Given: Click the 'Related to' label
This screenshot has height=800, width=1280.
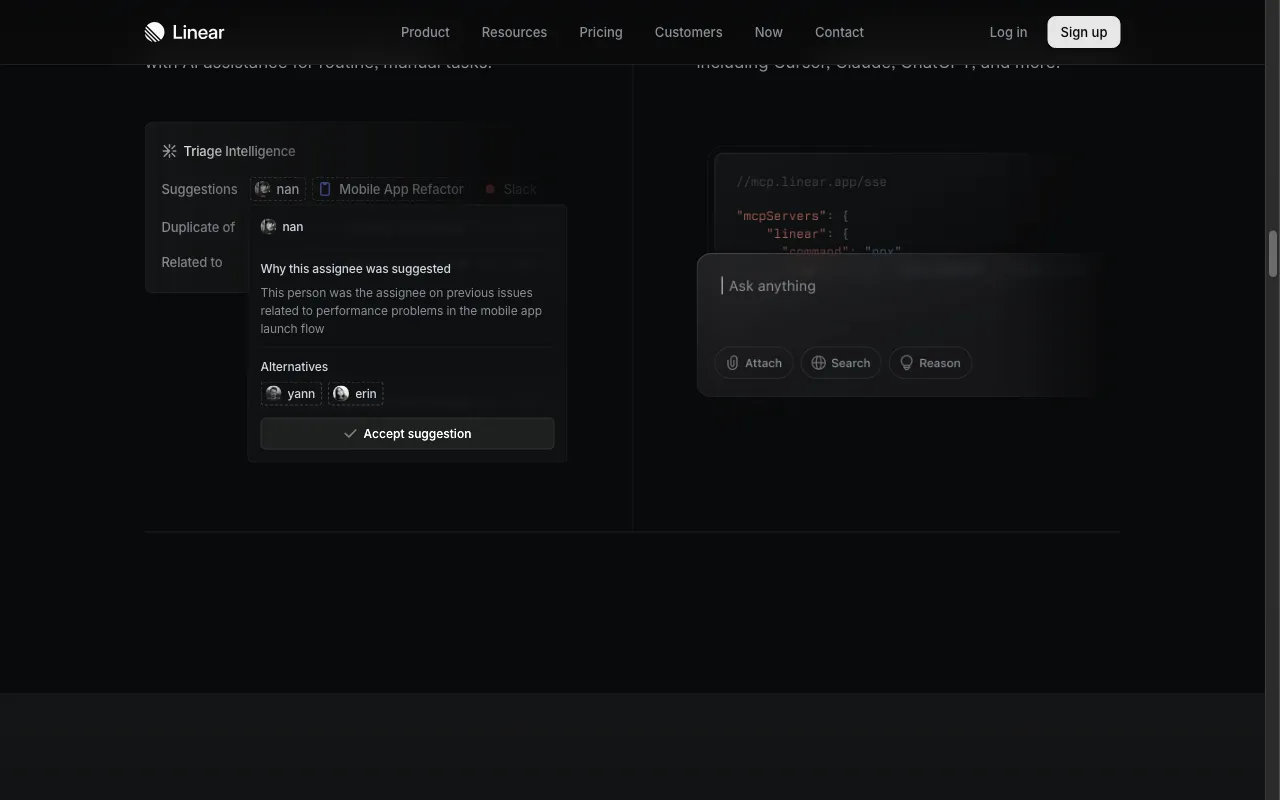Looking at the screenshot, I should [x=192, y=262].
